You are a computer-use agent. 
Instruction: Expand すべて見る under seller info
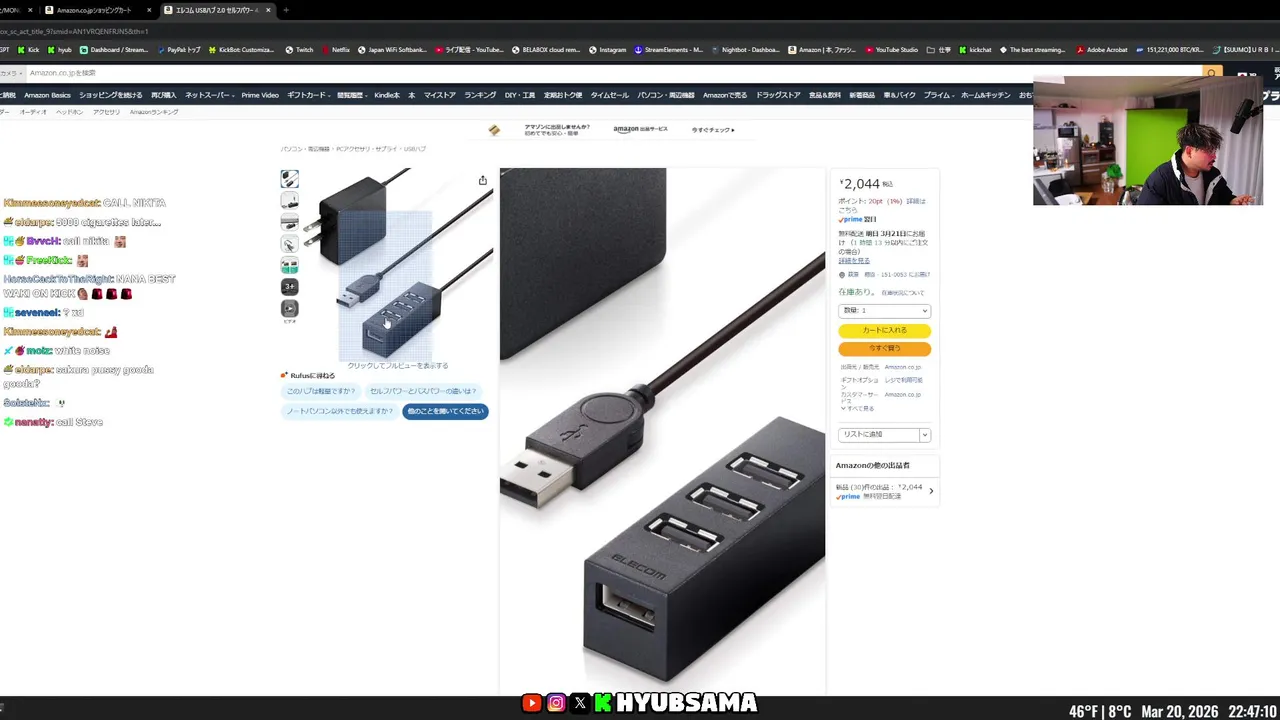coord(858,408)
